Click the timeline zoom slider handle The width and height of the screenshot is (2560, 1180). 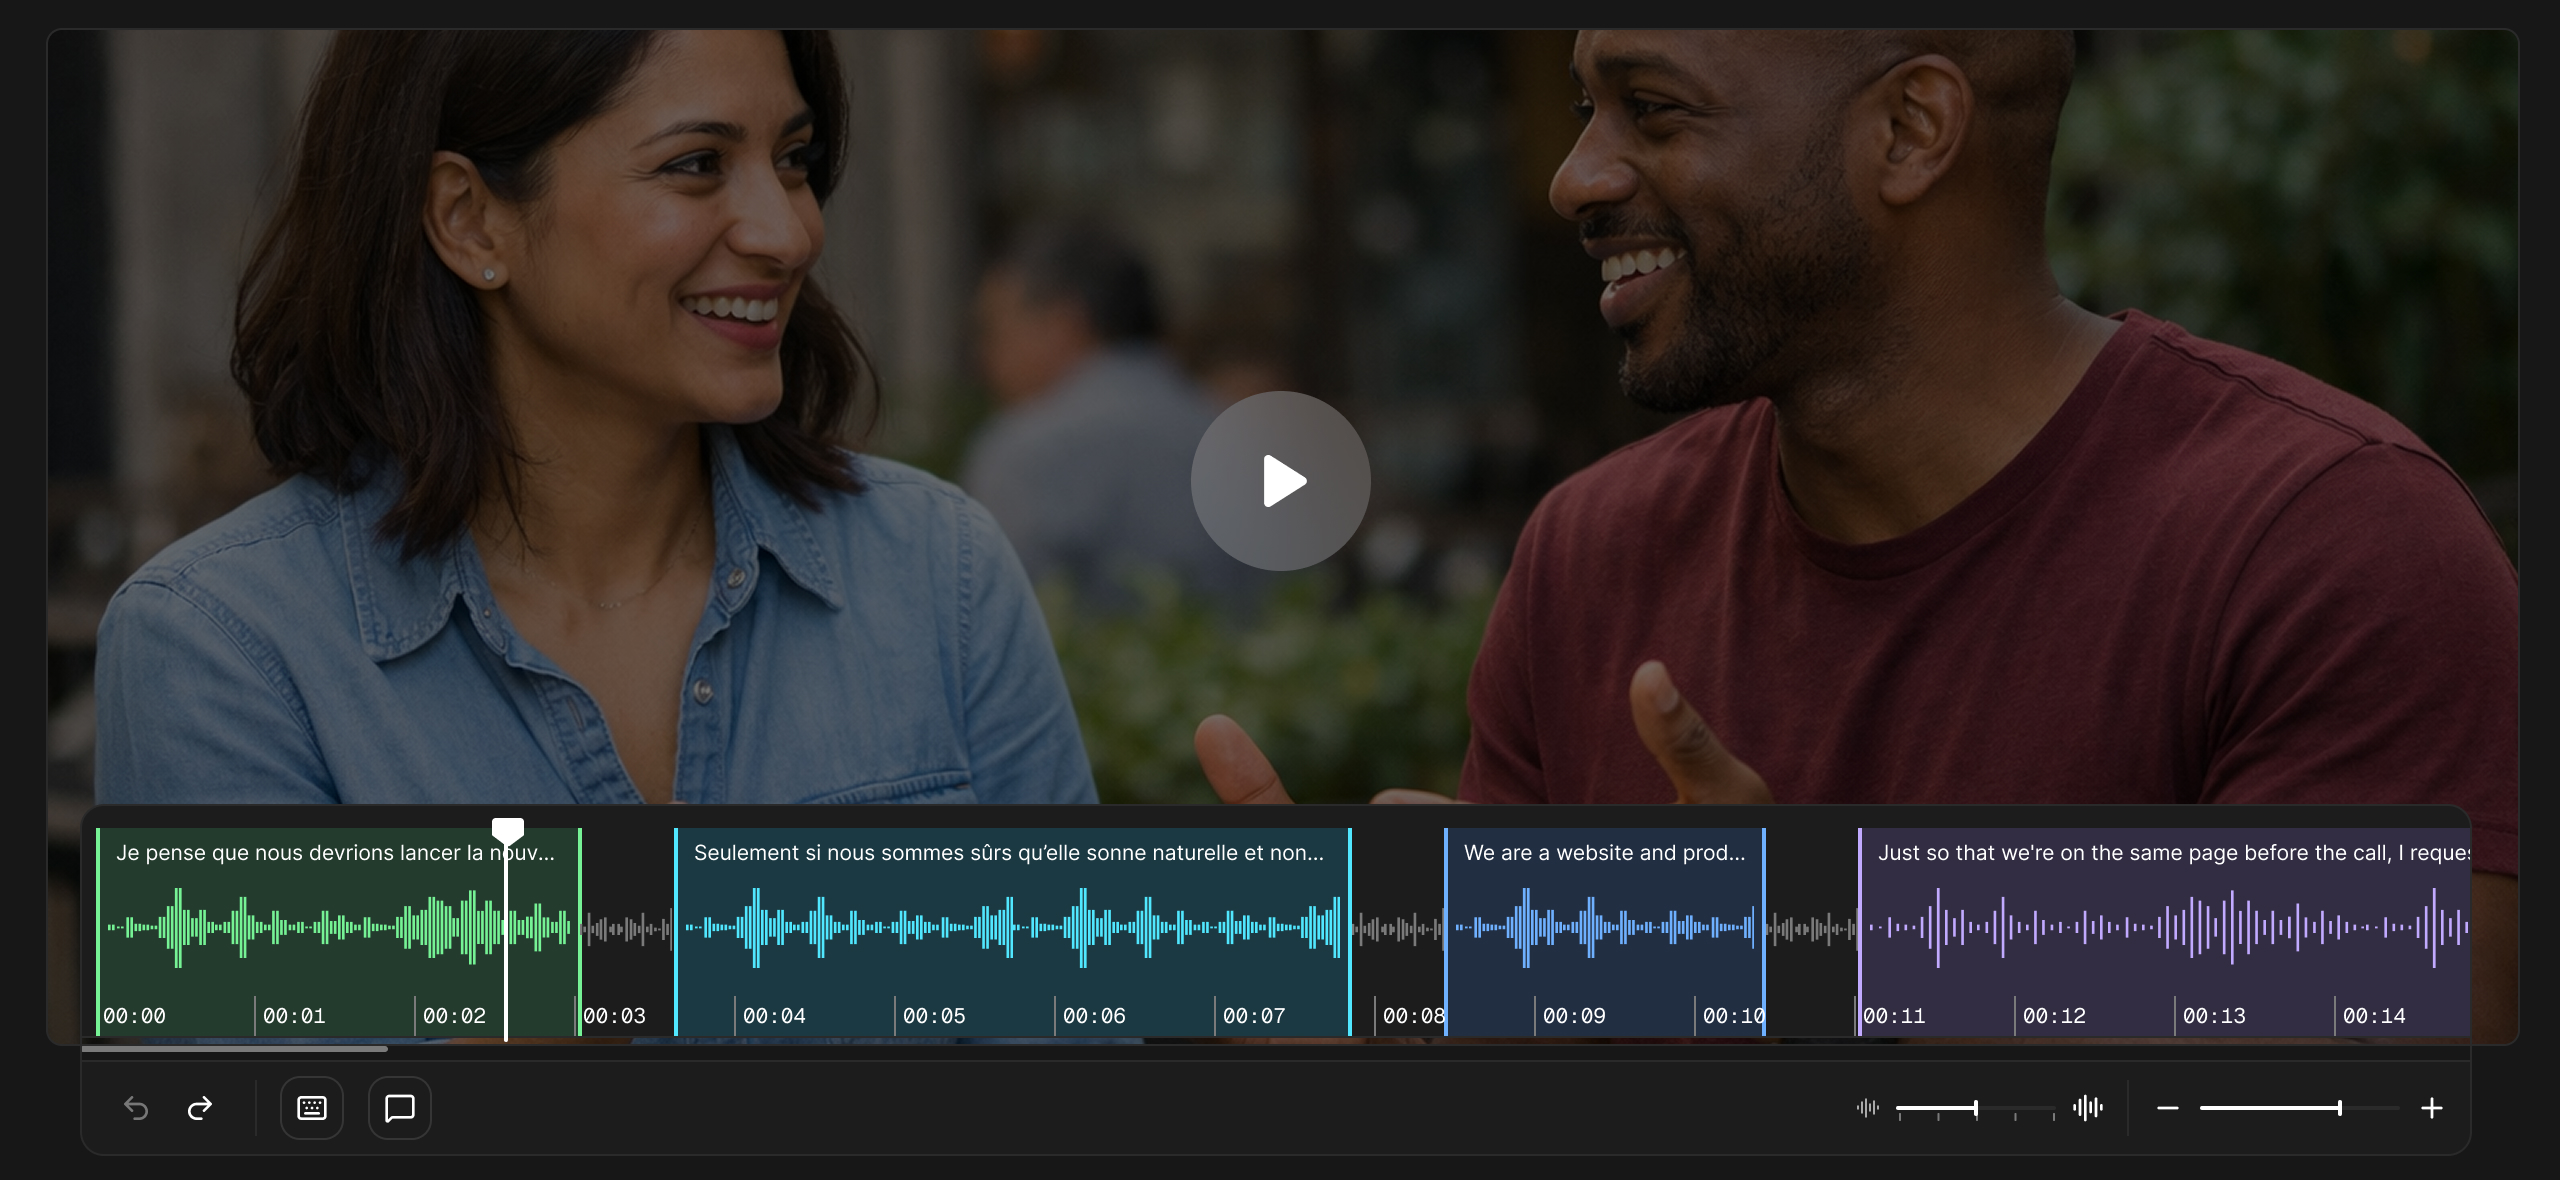pyautogui.click(x=2340, y=1108)
